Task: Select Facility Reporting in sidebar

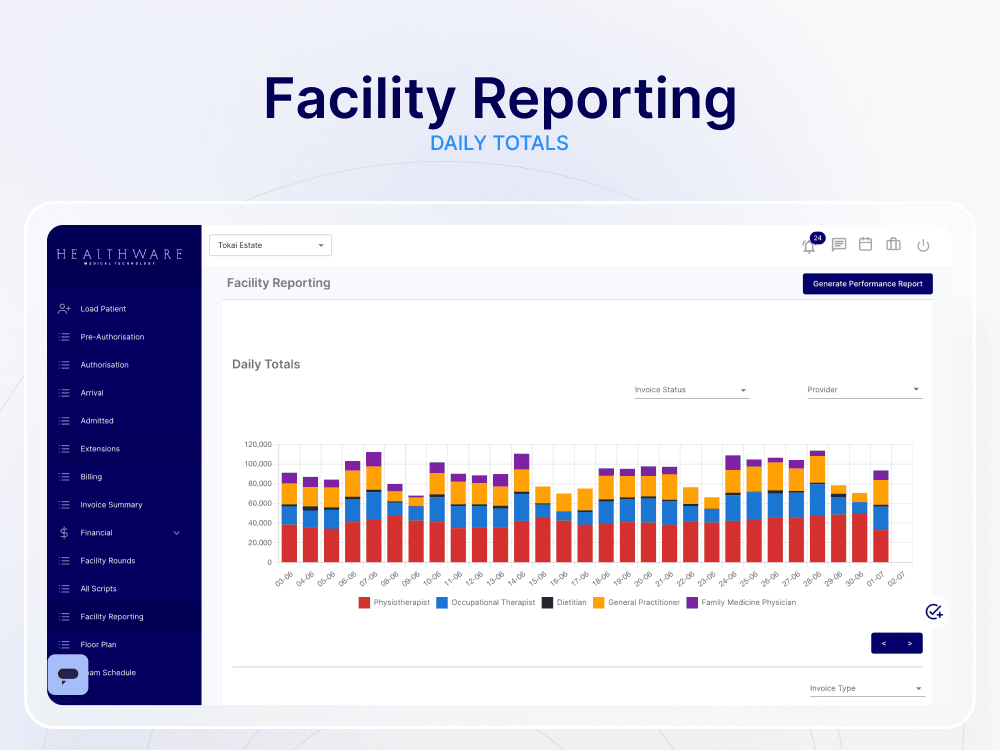Action: (112, 617)
